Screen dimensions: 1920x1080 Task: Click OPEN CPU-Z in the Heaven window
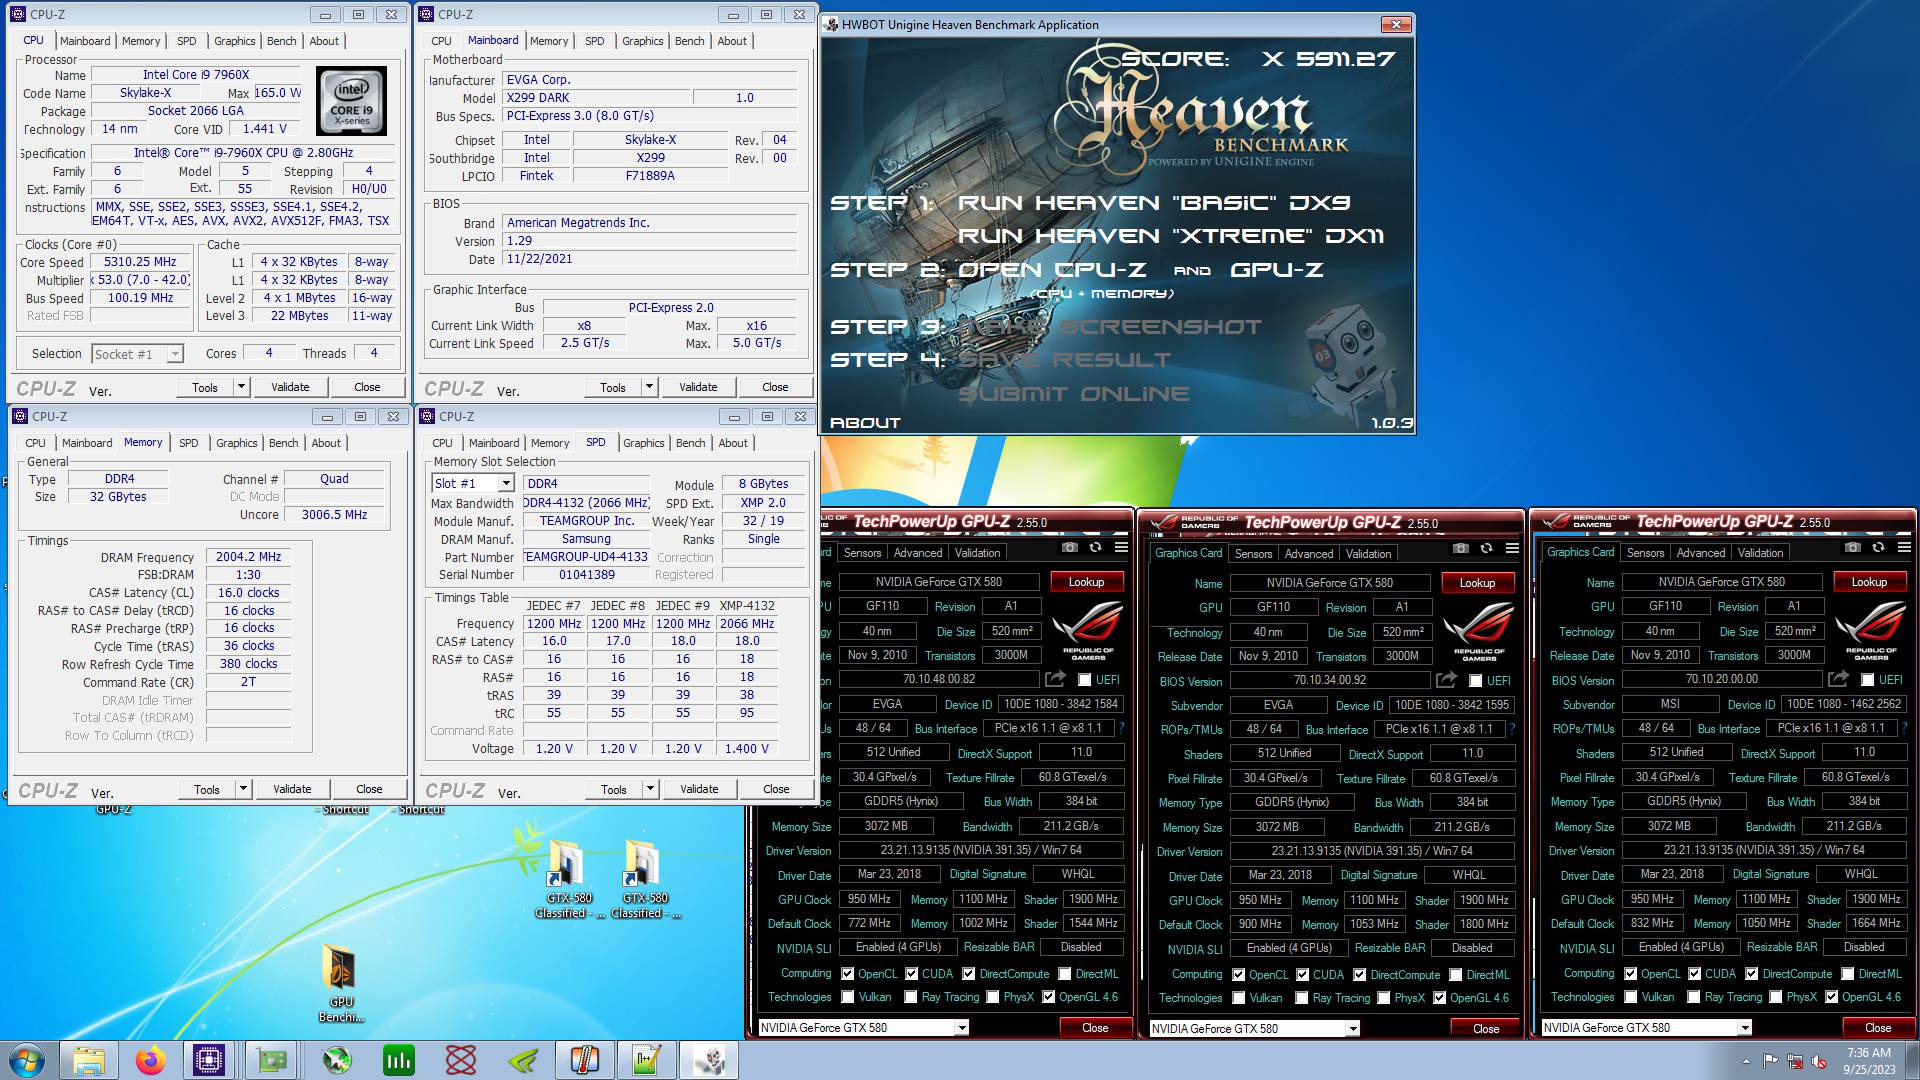tap(1052, 270)
